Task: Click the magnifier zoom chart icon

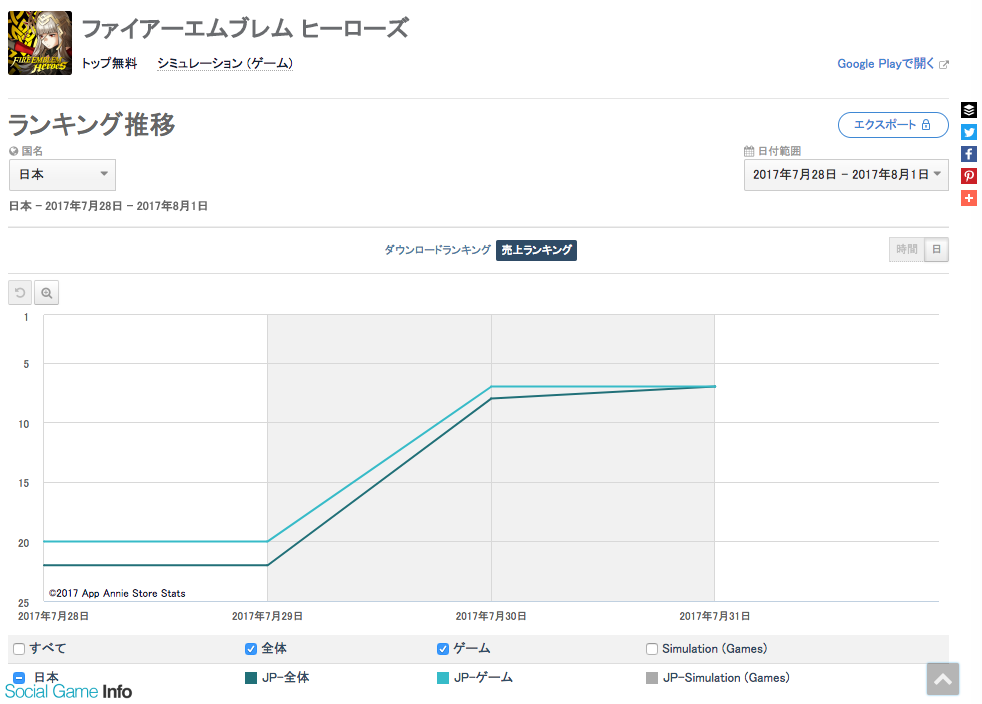Action: tap(46, 292)
